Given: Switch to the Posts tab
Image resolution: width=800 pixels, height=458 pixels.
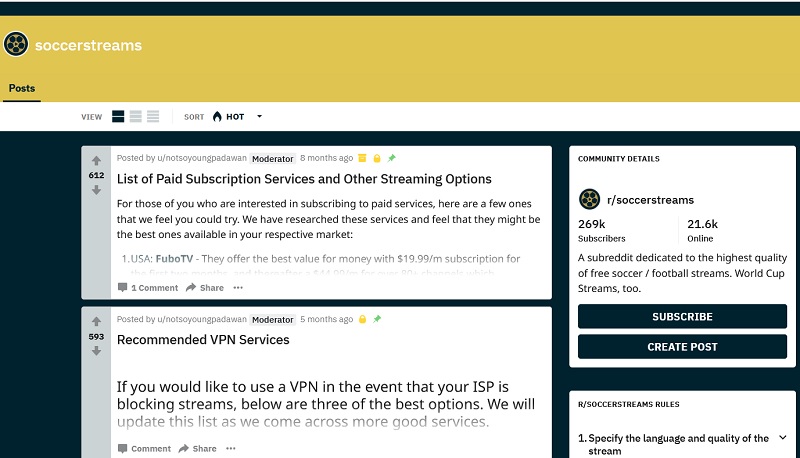Looking at the screenshot, I should 22,88.
